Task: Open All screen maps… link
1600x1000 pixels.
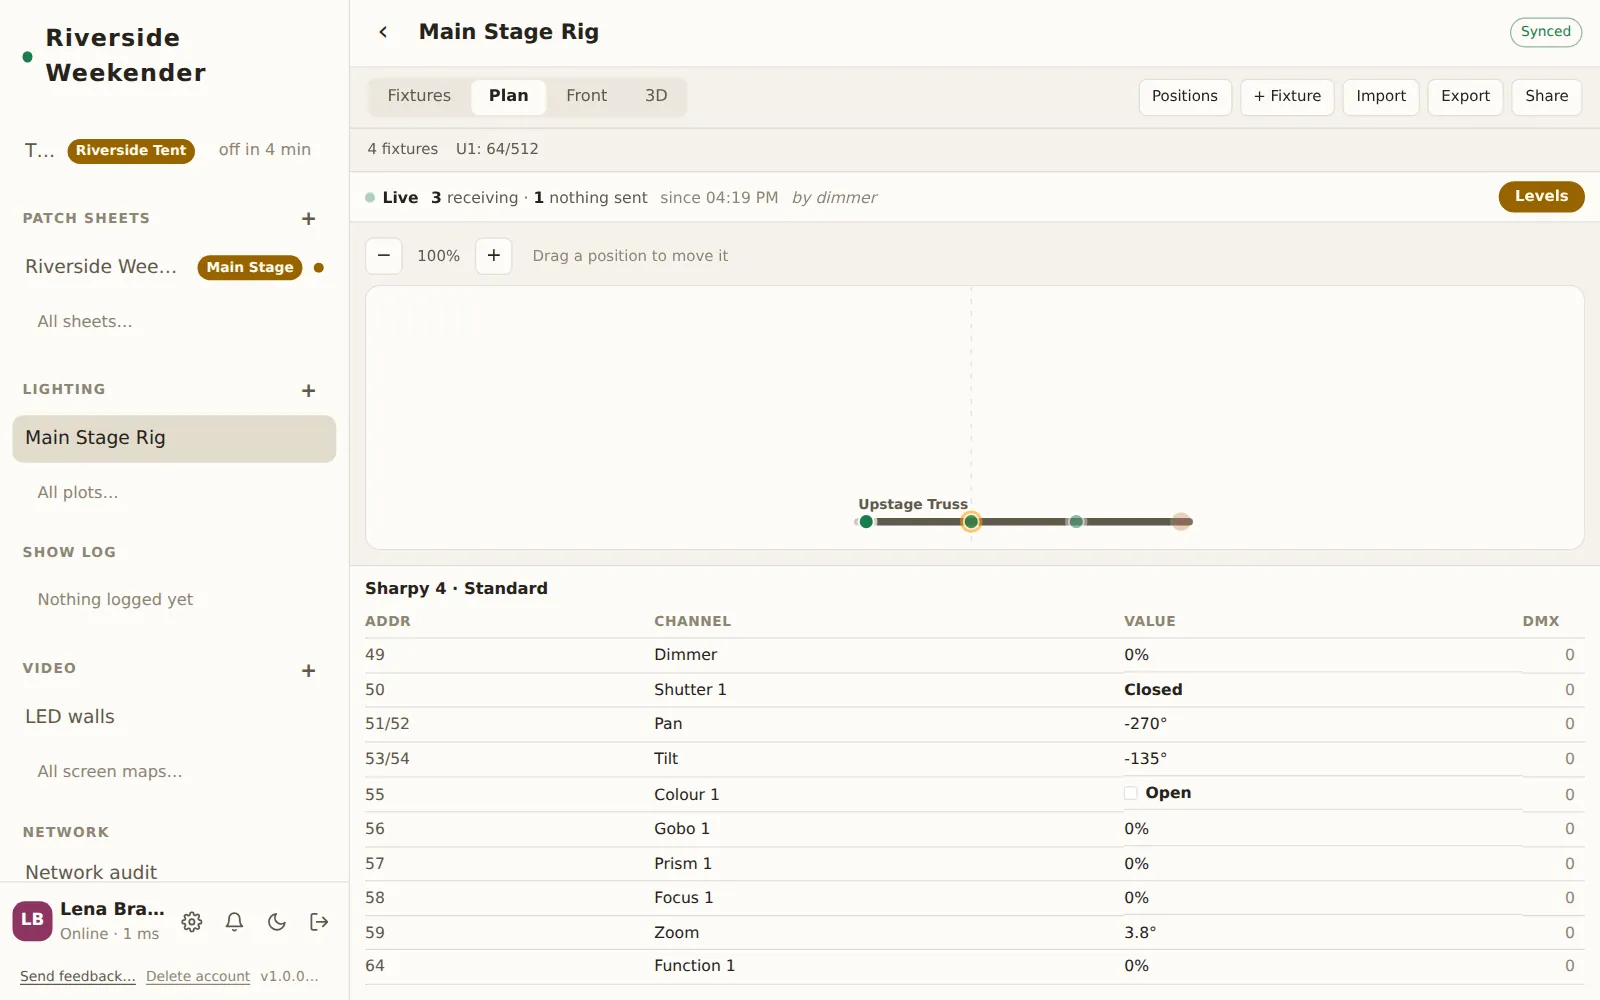Action: [x=110, y=772]
